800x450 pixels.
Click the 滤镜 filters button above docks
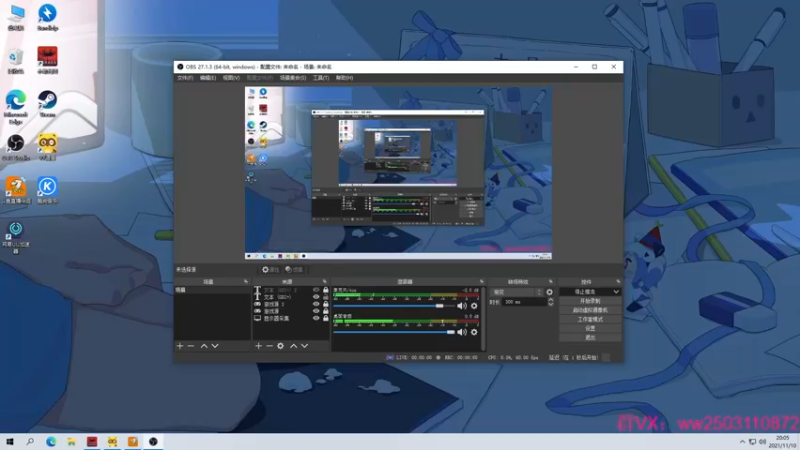click(294, 269)
